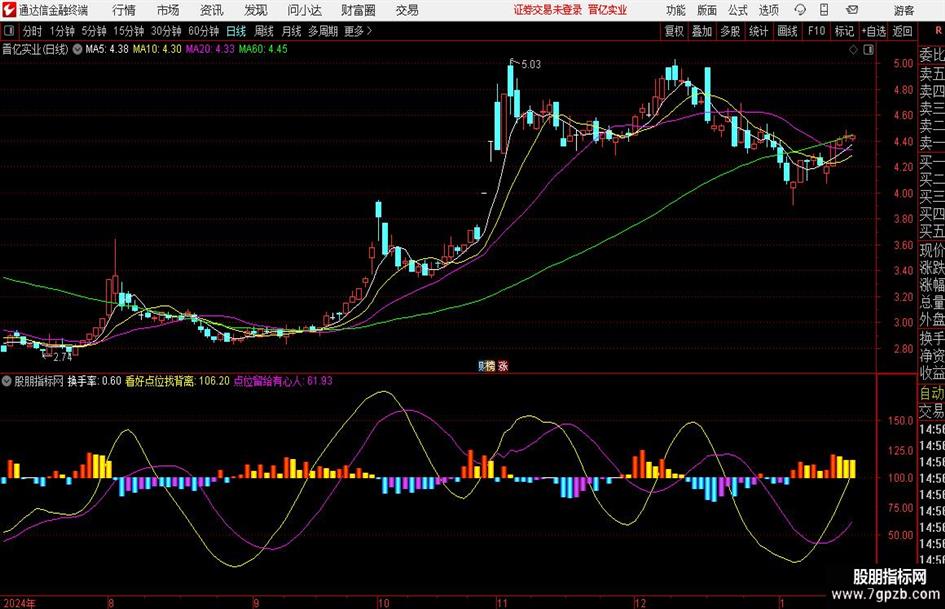Viewport: 945px width, 609px height.
Task: Click the 晋亿实业 stock name in title bar
Action: coord(608,10)
